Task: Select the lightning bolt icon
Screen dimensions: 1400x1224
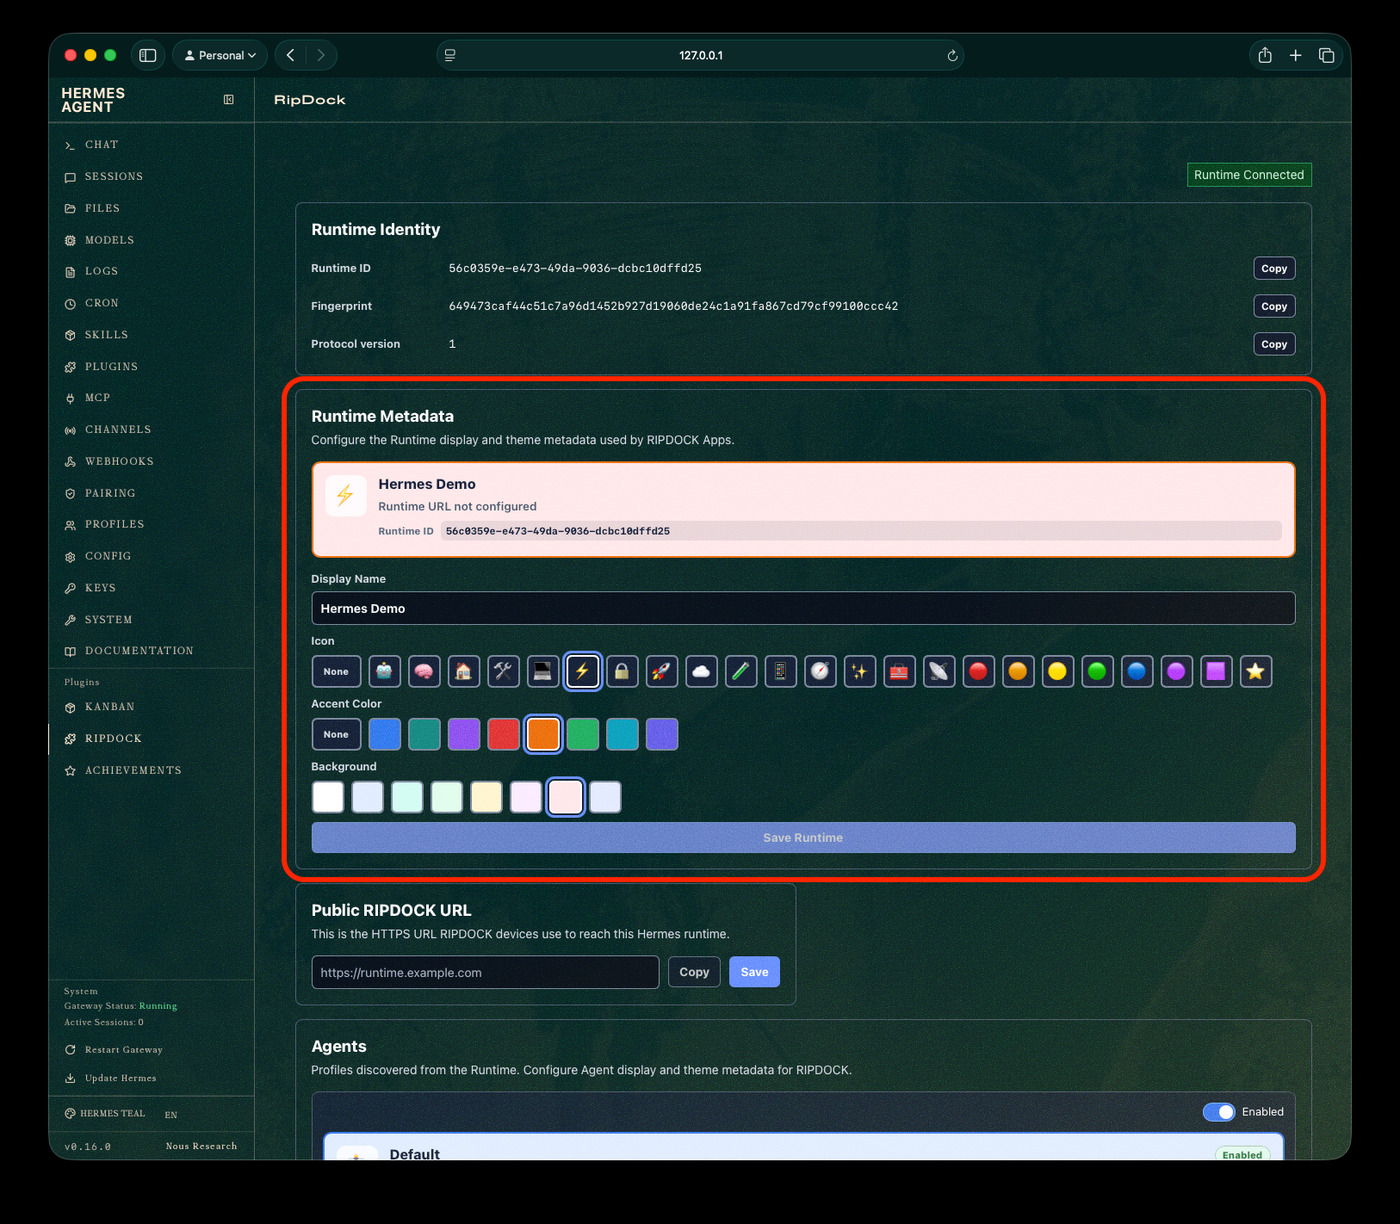Action: click(583, 672)
